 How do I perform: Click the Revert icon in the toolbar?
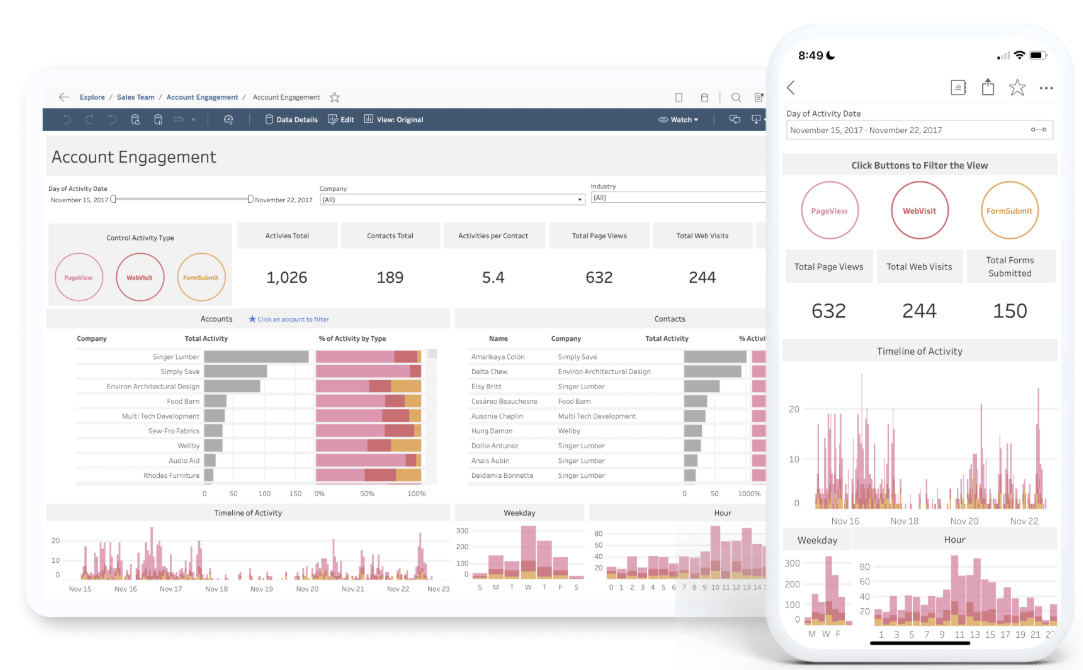coord(112,119)
